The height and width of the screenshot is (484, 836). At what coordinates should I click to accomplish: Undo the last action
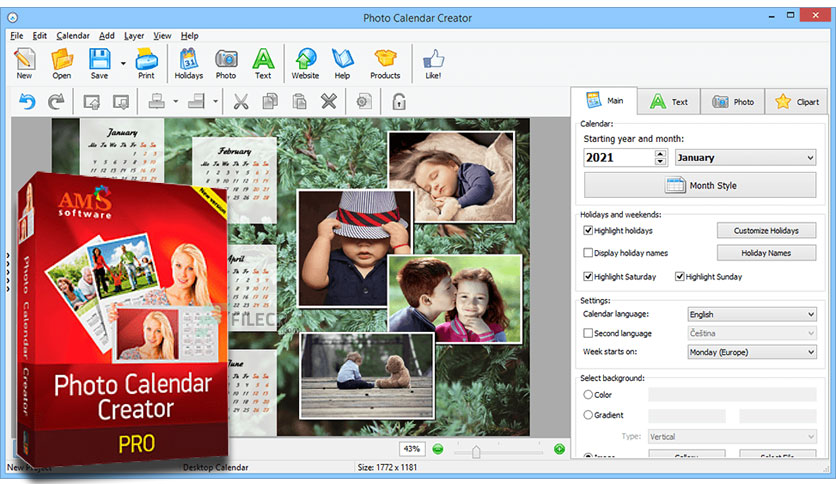(x=27, y=101)
